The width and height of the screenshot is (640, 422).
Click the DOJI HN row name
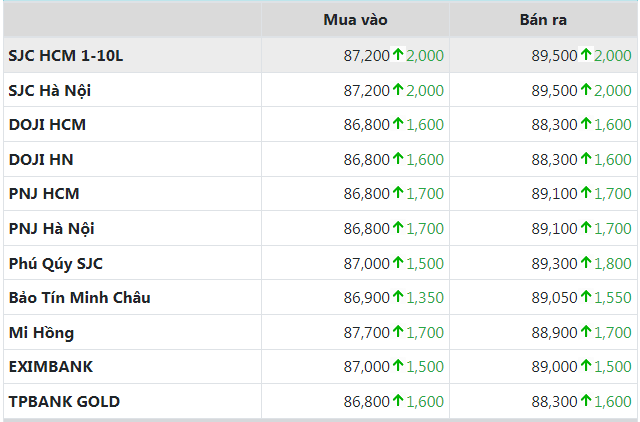tap(40, 160)
